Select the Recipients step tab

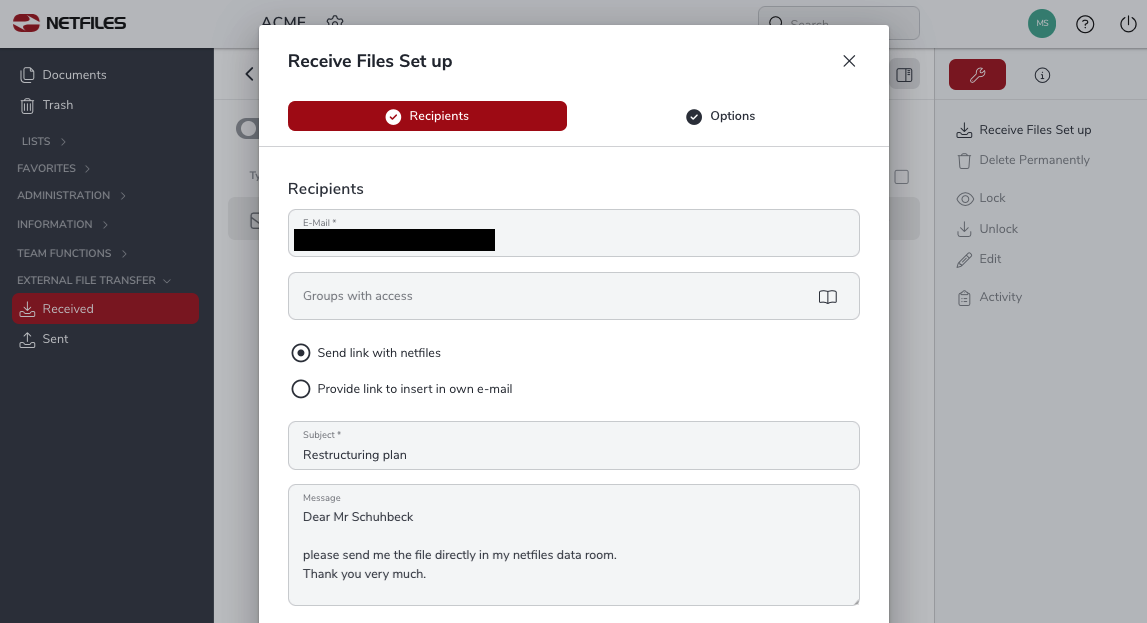[427, 116]
